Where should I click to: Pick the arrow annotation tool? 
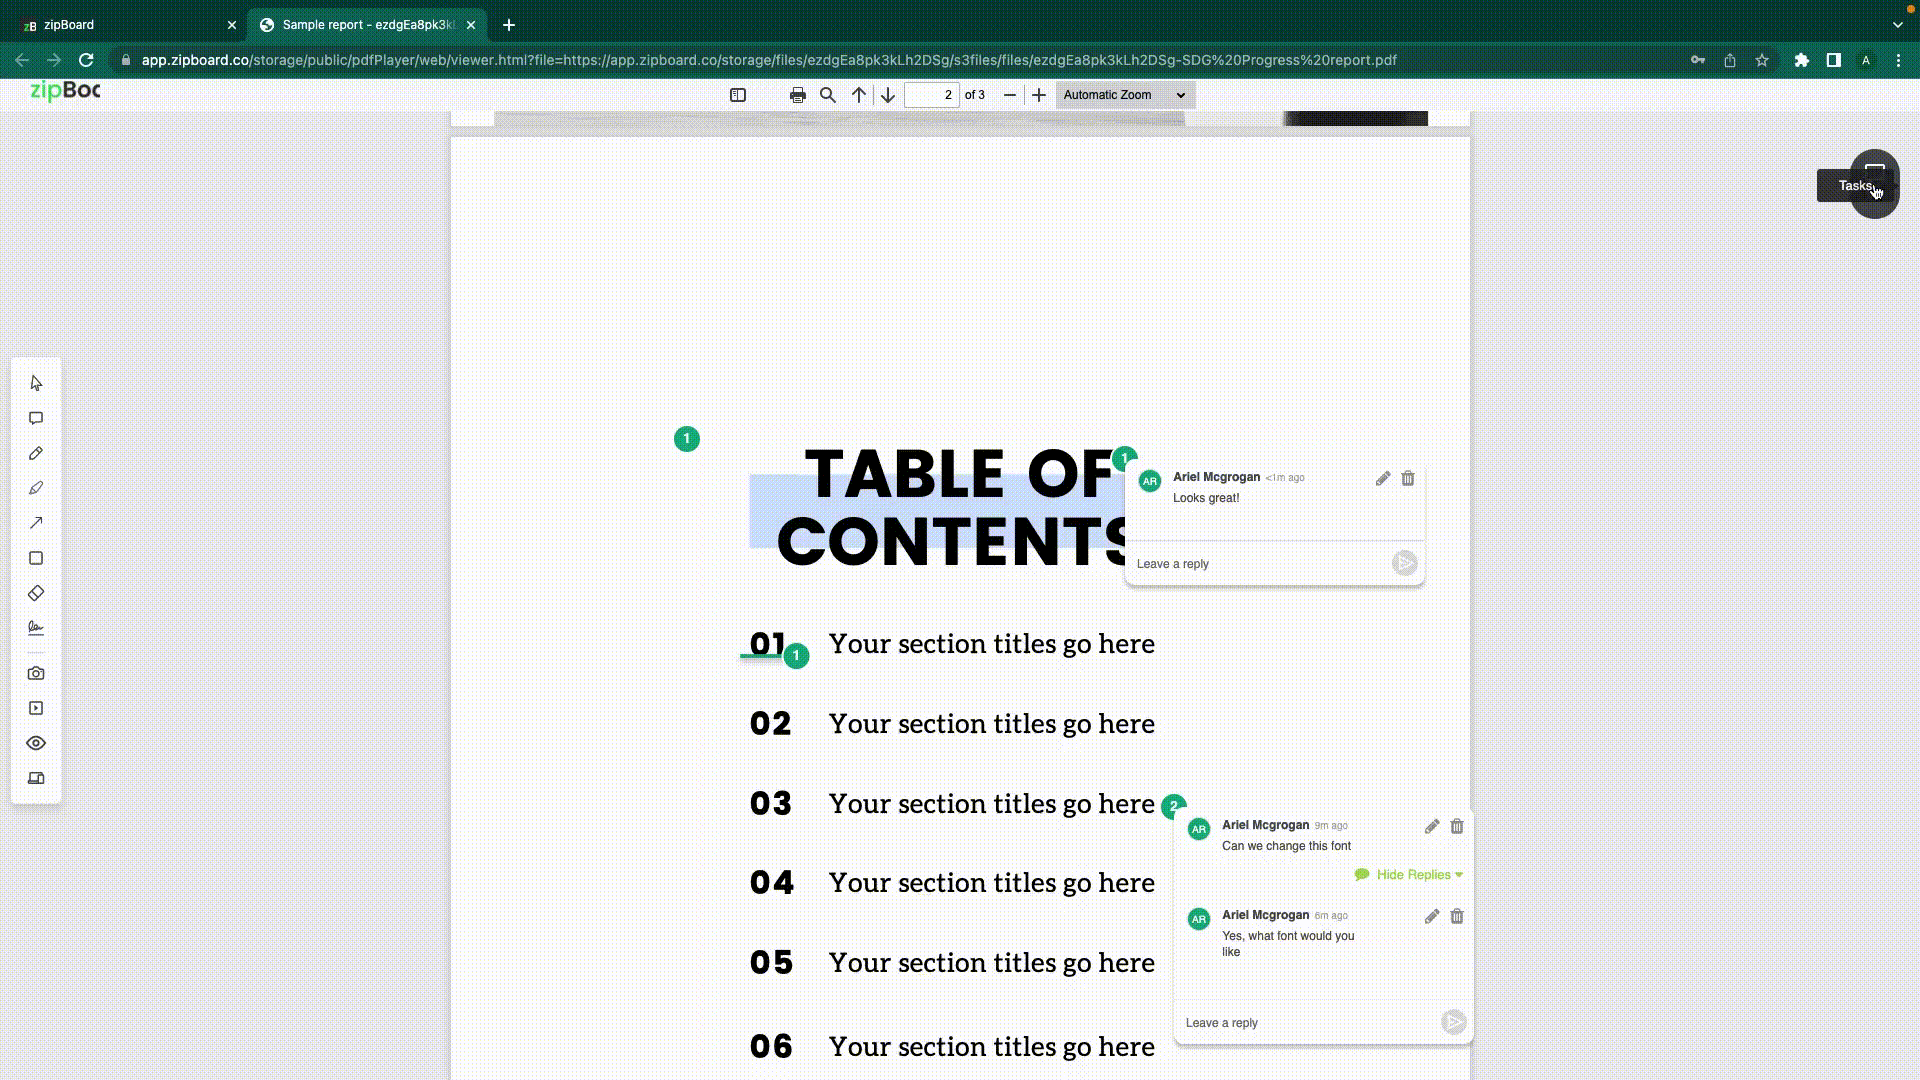point(36,523)
